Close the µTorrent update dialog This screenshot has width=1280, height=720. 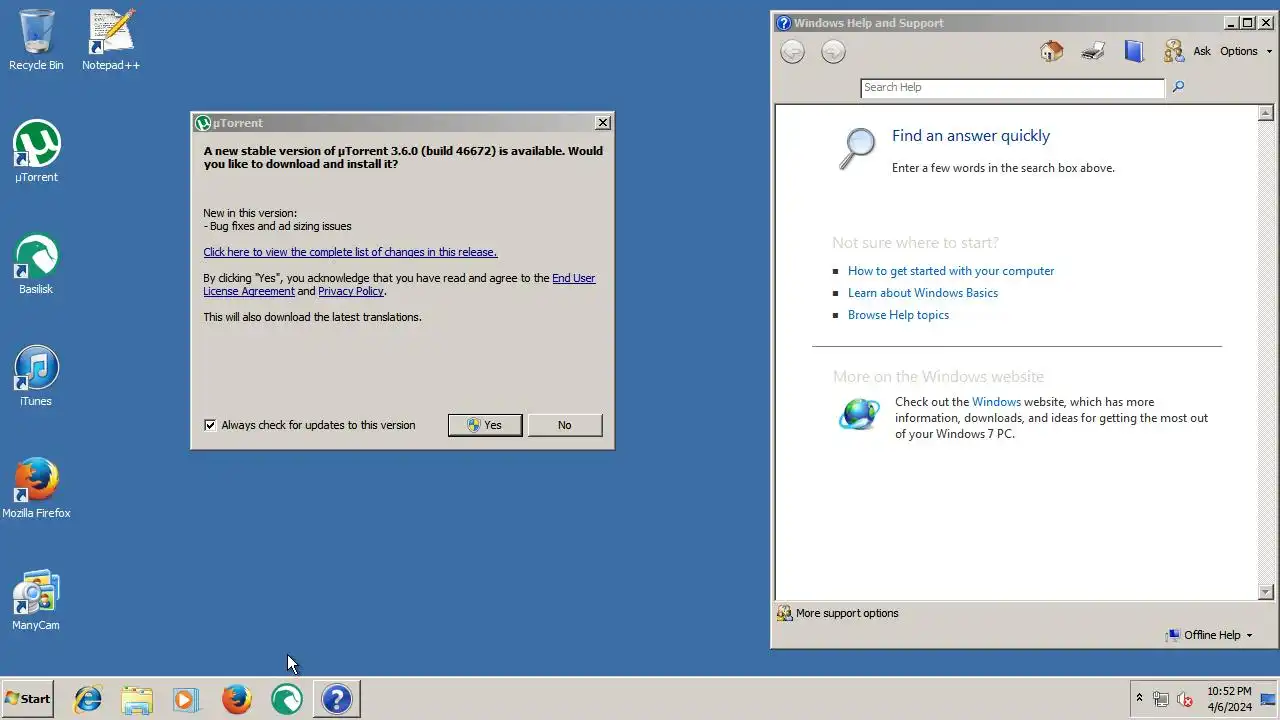pyautogui.click(x=603, y=122)
